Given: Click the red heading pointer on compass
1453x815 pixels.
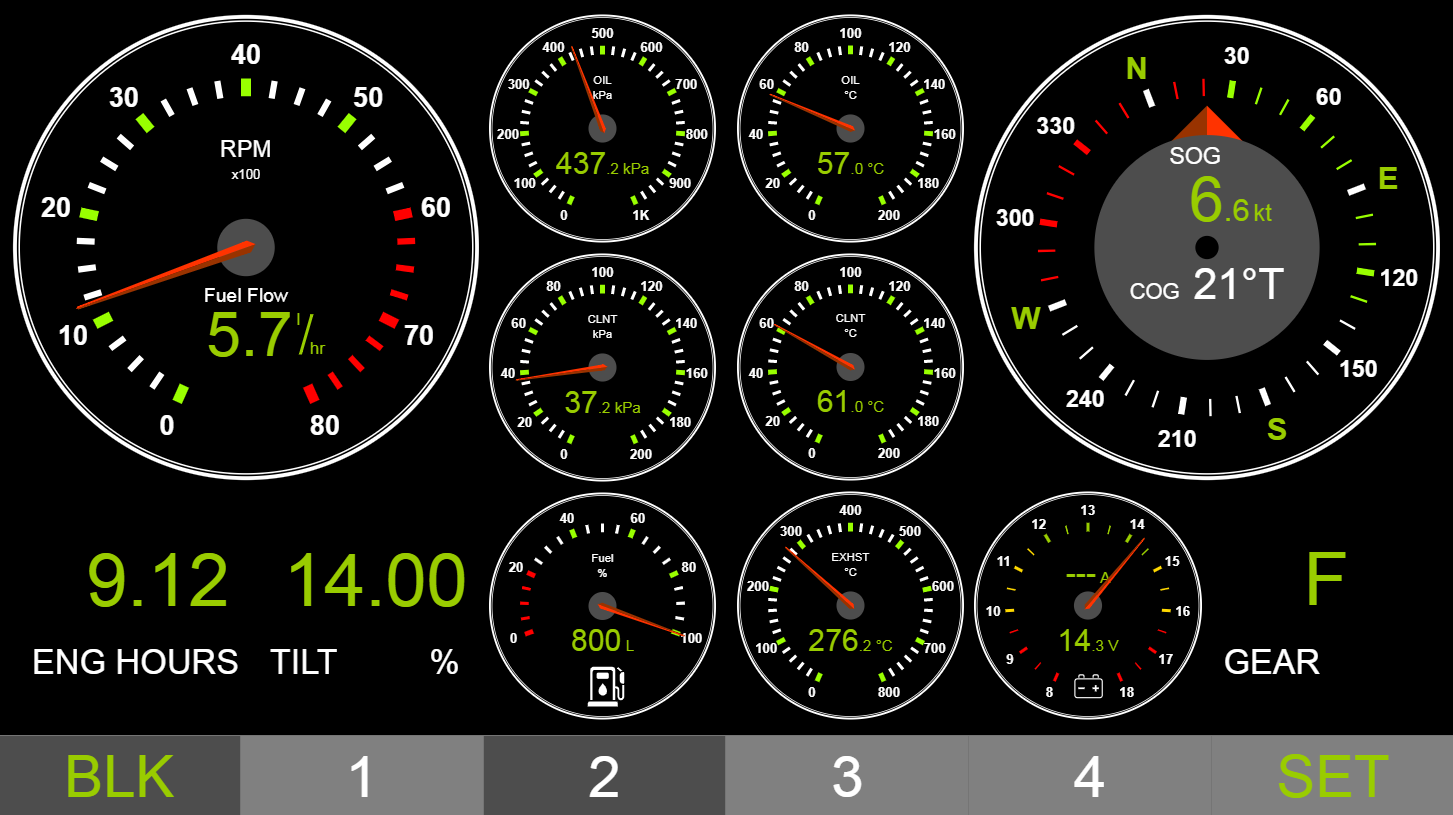Looking at the screenshot, I should 1207,123.
